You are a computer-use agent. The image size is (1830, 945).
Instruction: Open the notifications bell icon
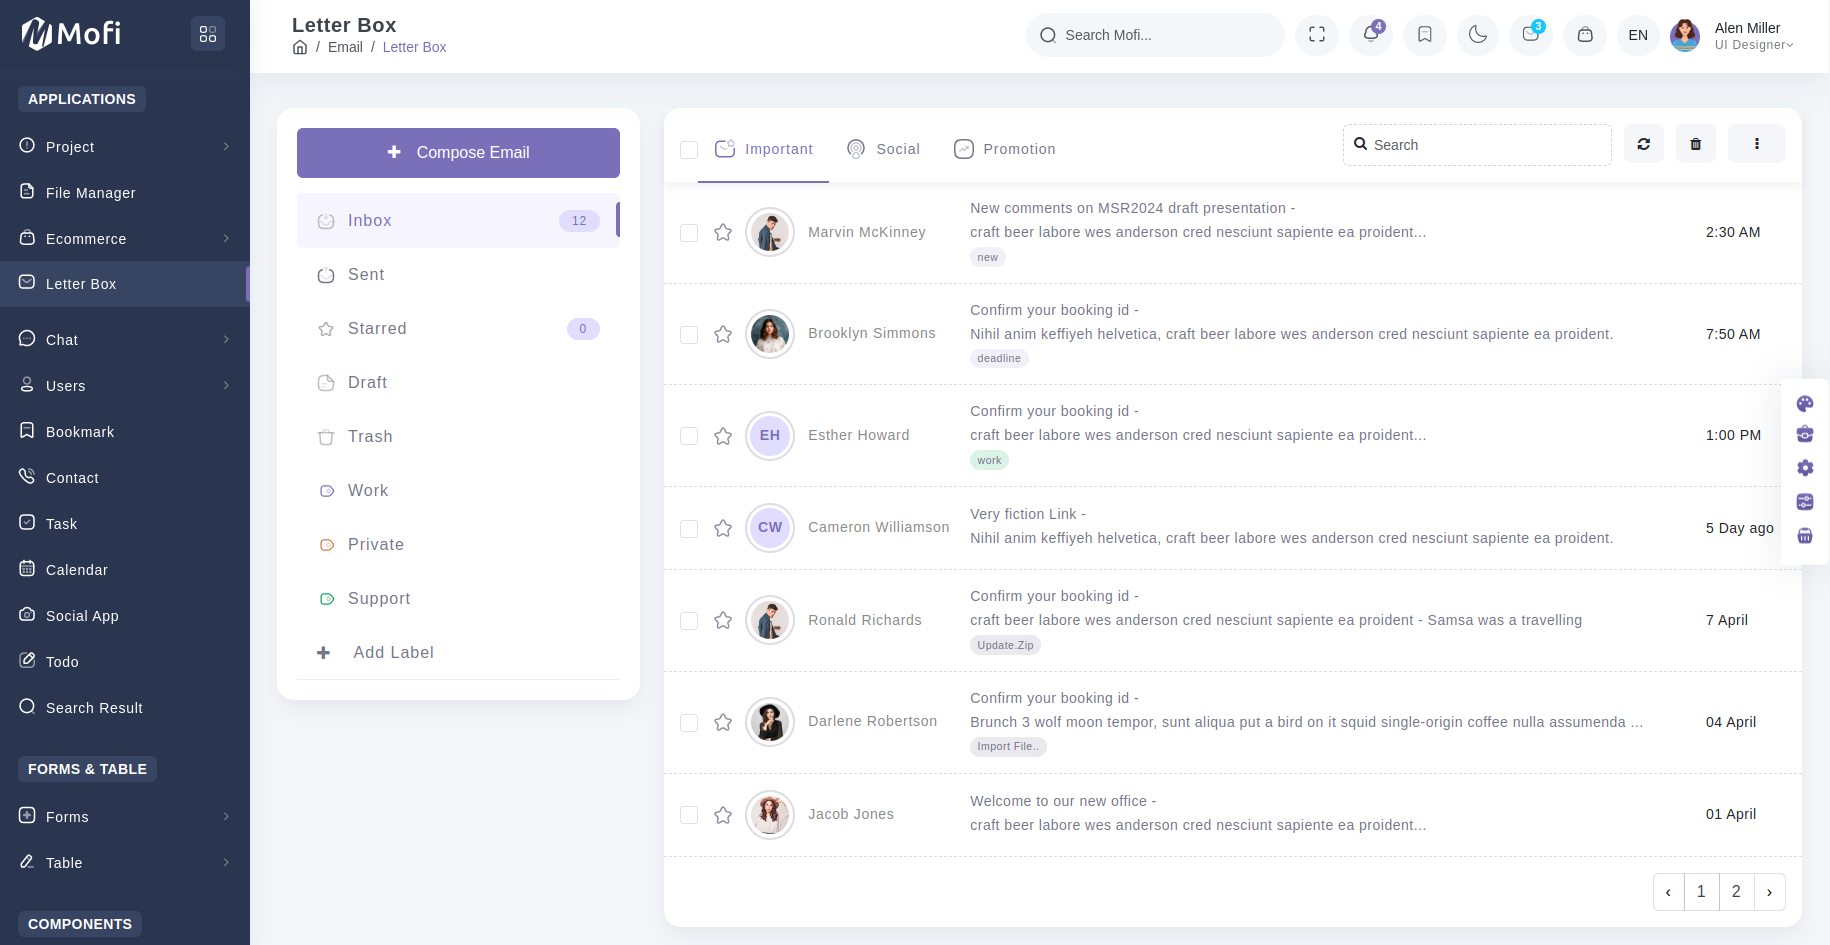click(1371, 35)
